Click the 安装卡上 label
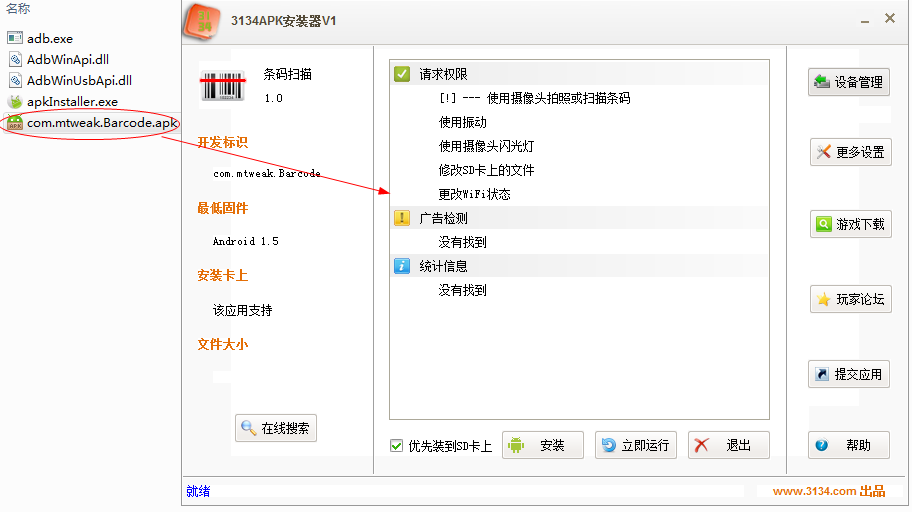This screenshot has width=912, height=512. [222, 275]
